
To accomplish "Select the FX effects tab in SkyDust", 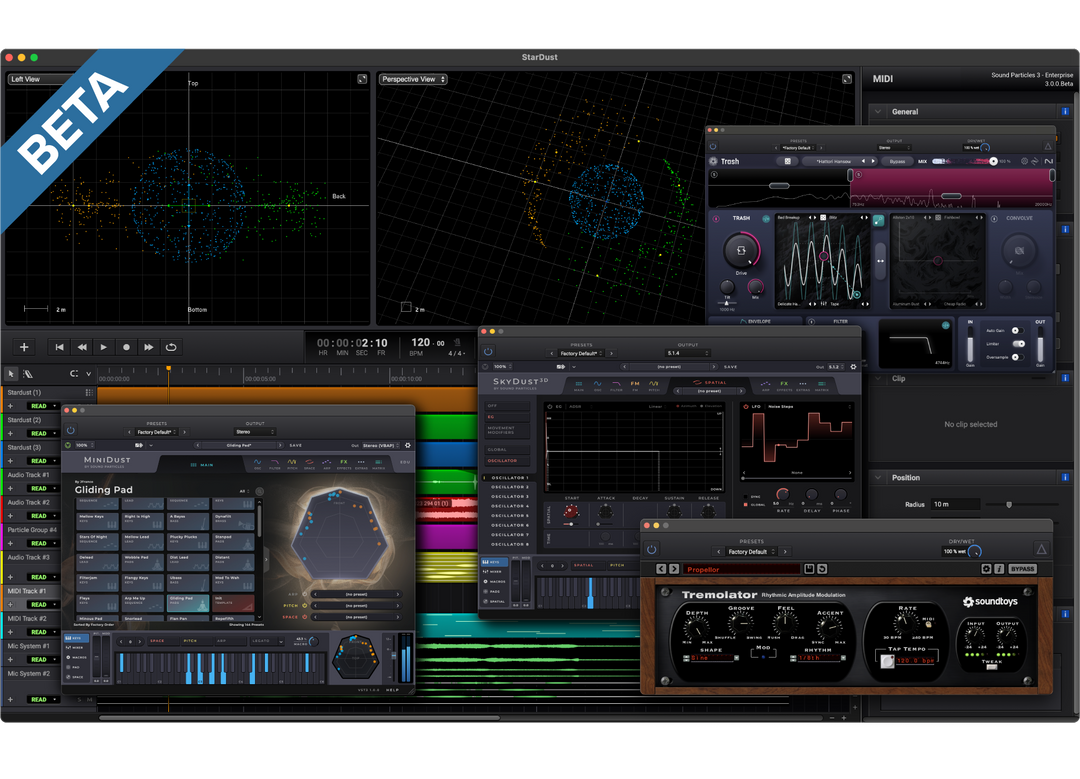I will click(784, 385).
